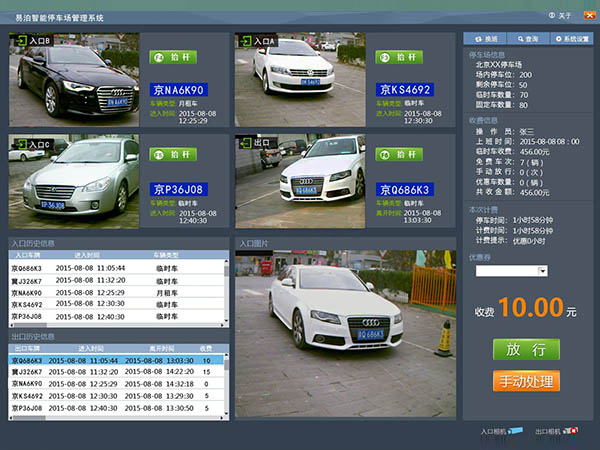Click the 场内停车位 200 line

pos(503,75)
